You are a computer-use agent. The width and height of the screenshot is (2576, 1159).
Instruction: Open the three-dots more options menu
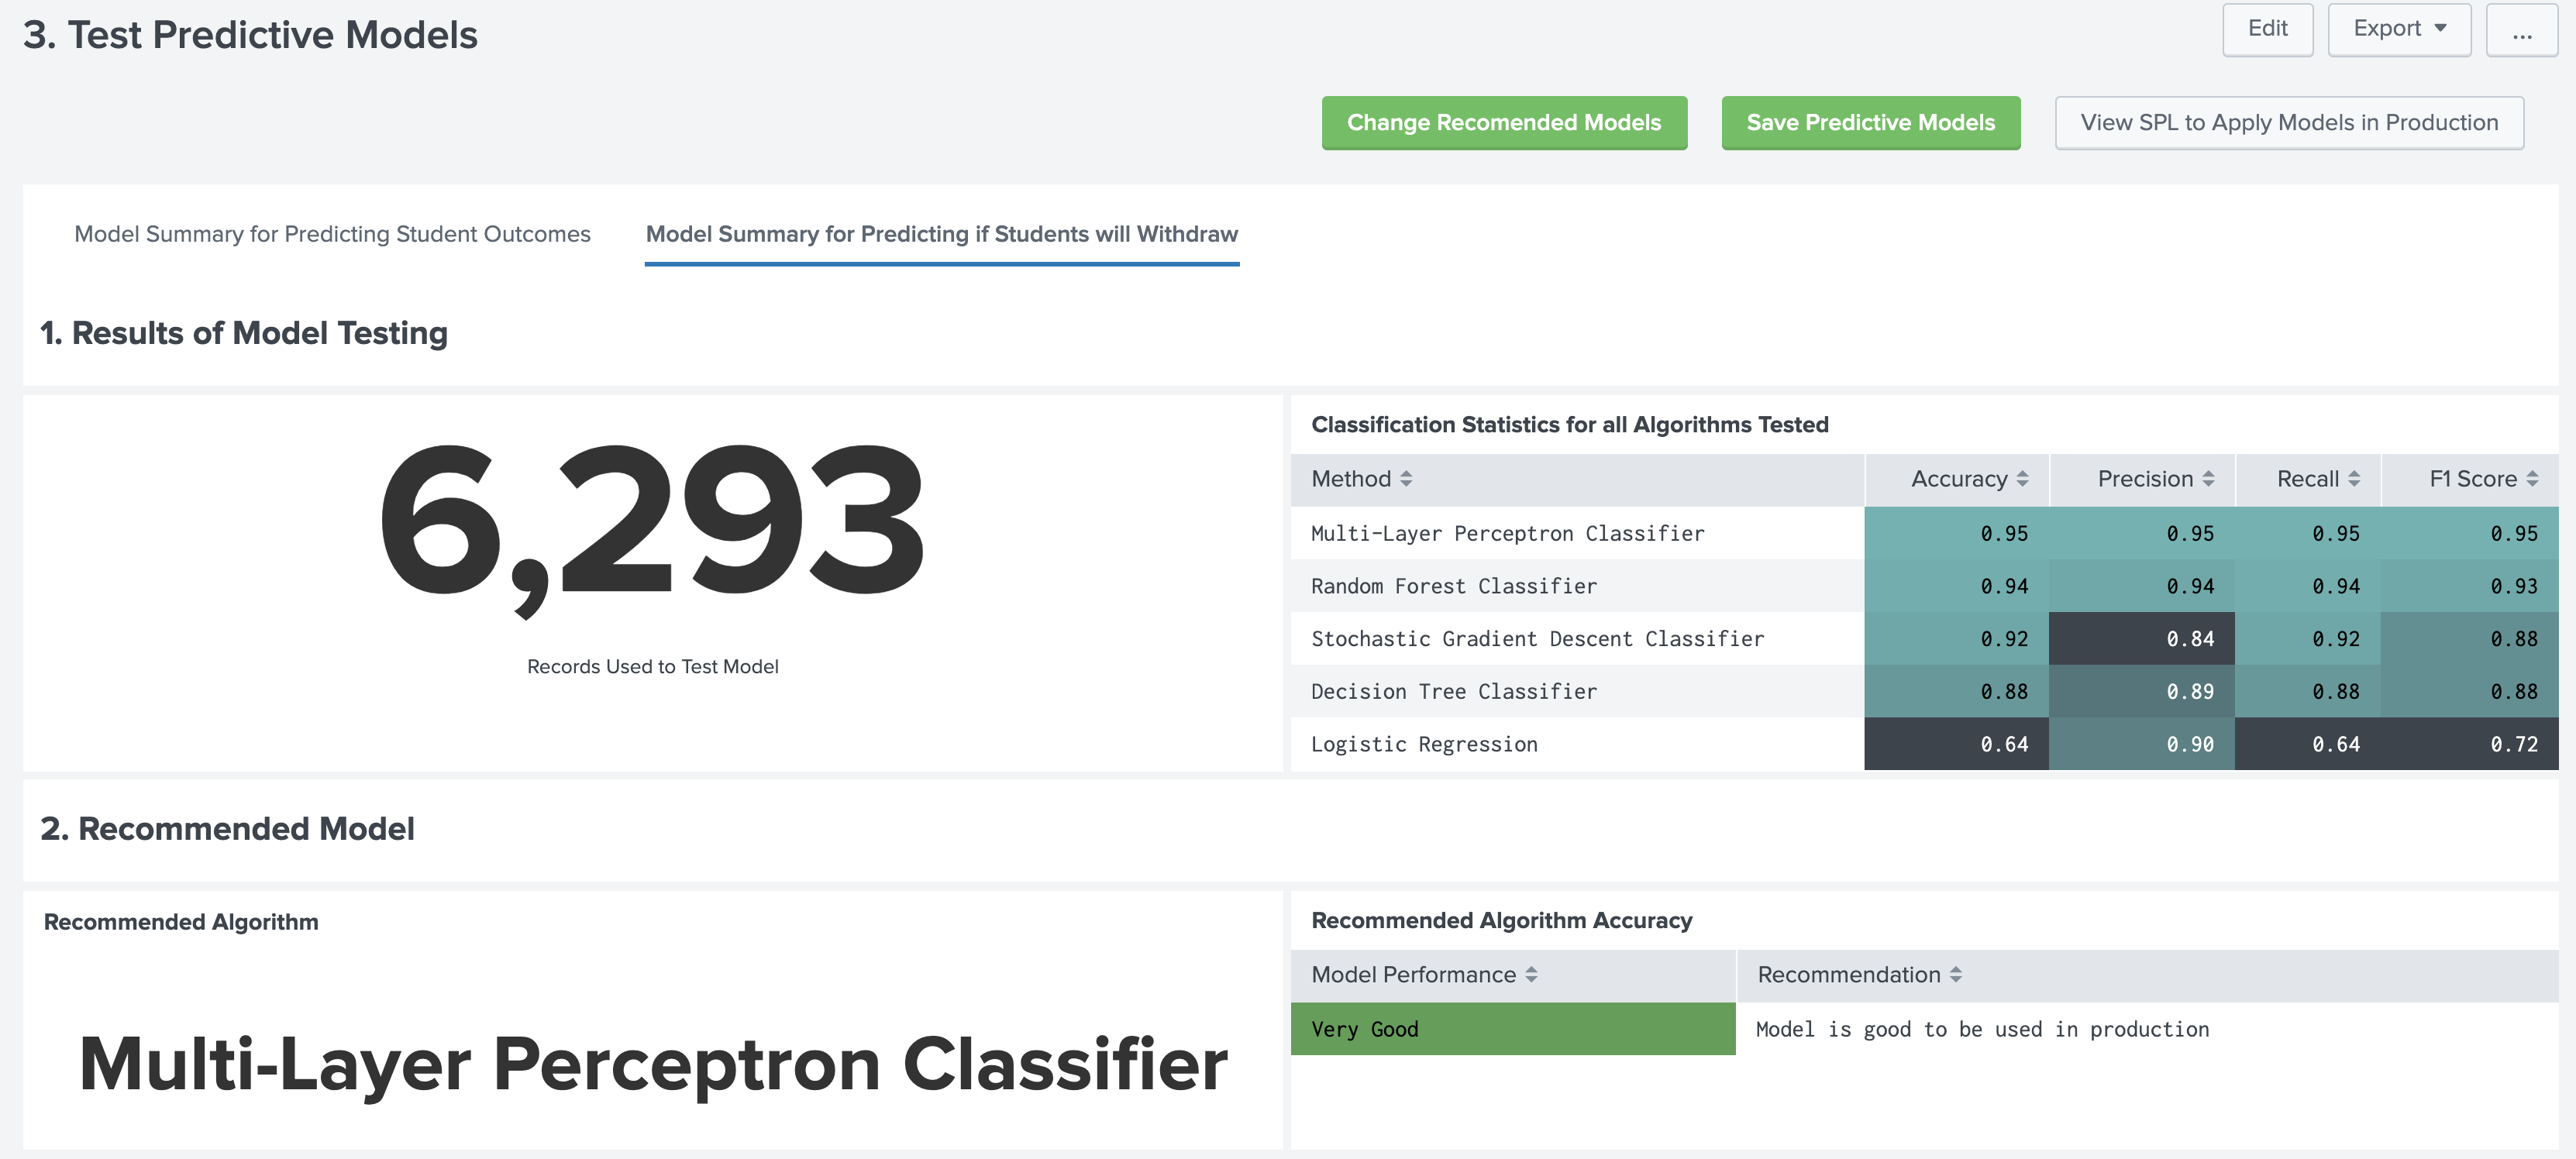click(x=2521, y=31)
